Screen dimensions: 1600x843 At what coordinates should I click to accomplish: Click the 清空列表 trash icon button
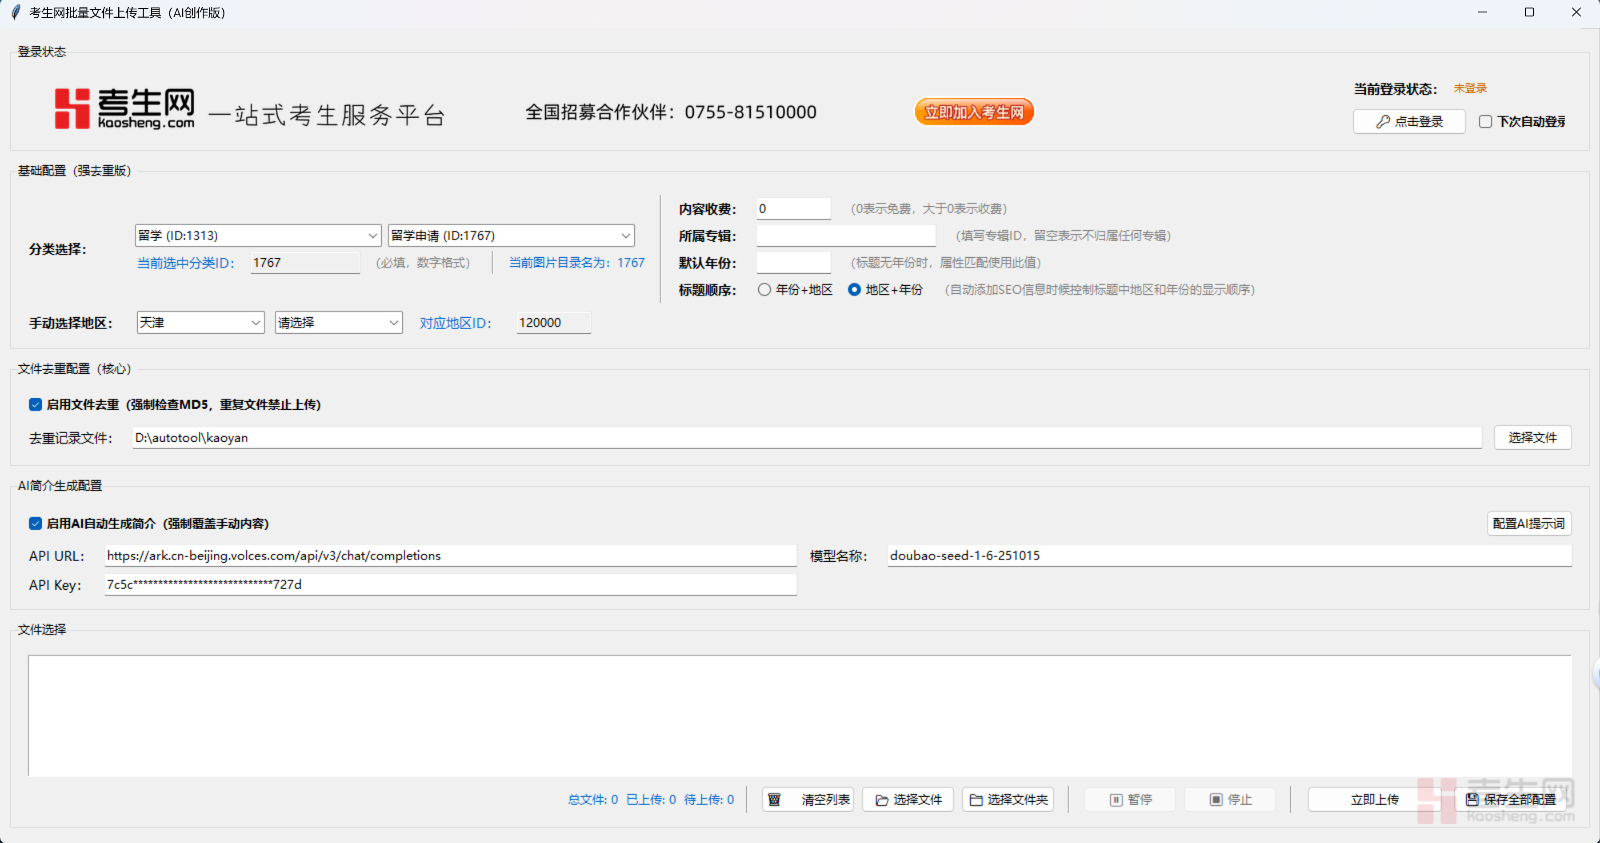[x=808, y=800]
